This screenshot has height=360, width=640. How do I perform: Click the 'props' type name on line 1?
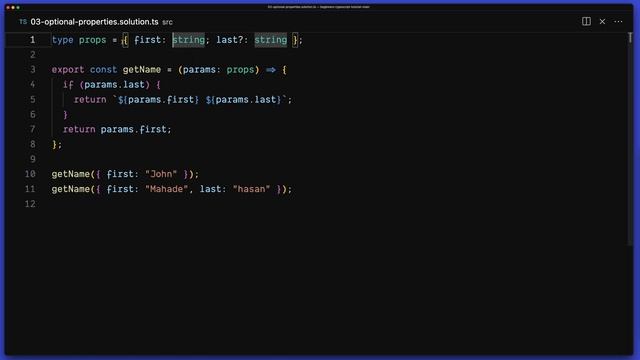(93, 40)
